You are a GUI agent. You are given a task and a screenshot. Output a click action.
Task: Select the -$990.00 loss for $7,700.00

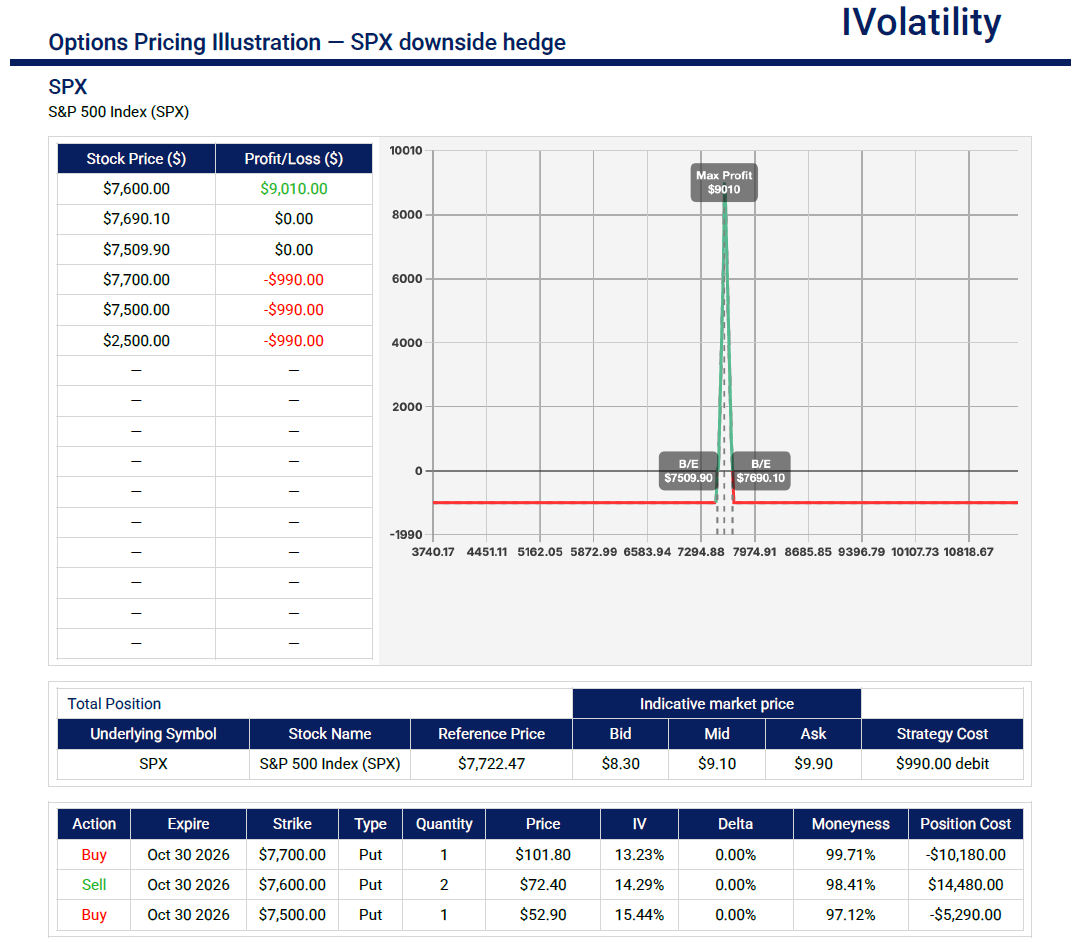pos(293,280)
